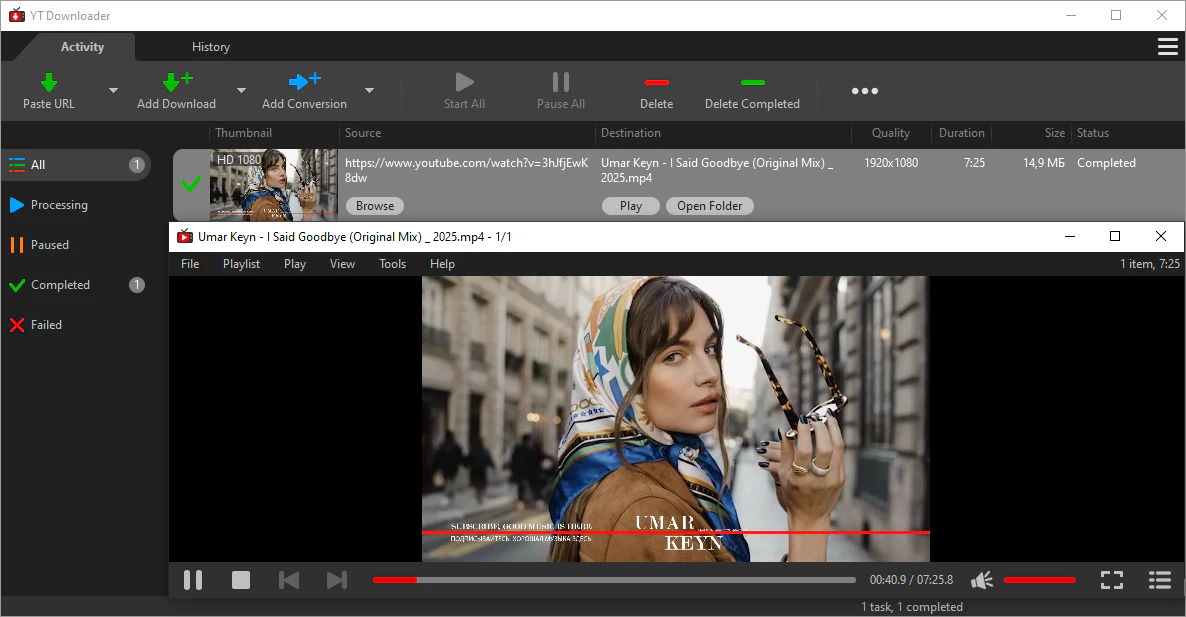Image resolution: width=1186 pixels, height=617 pixels.
Task: Mute the player audio speaker icon
Action: 981,580
